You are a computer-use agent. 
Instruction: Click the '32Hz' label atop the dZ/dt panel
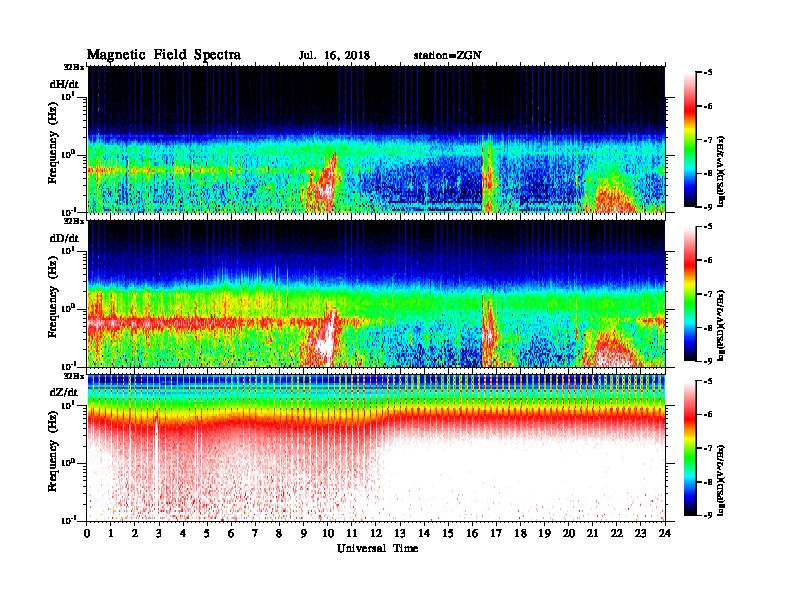pos(74,376)
